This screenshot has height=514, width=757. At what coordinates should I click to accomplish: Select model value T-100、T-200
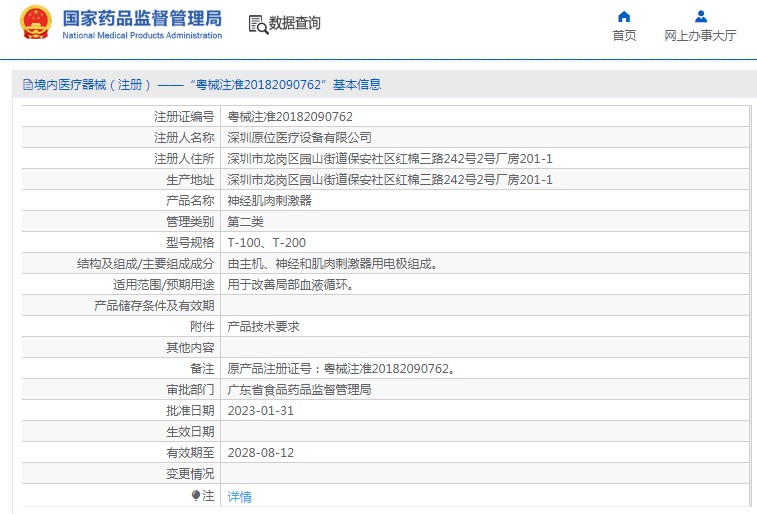(x=266, y=243)
